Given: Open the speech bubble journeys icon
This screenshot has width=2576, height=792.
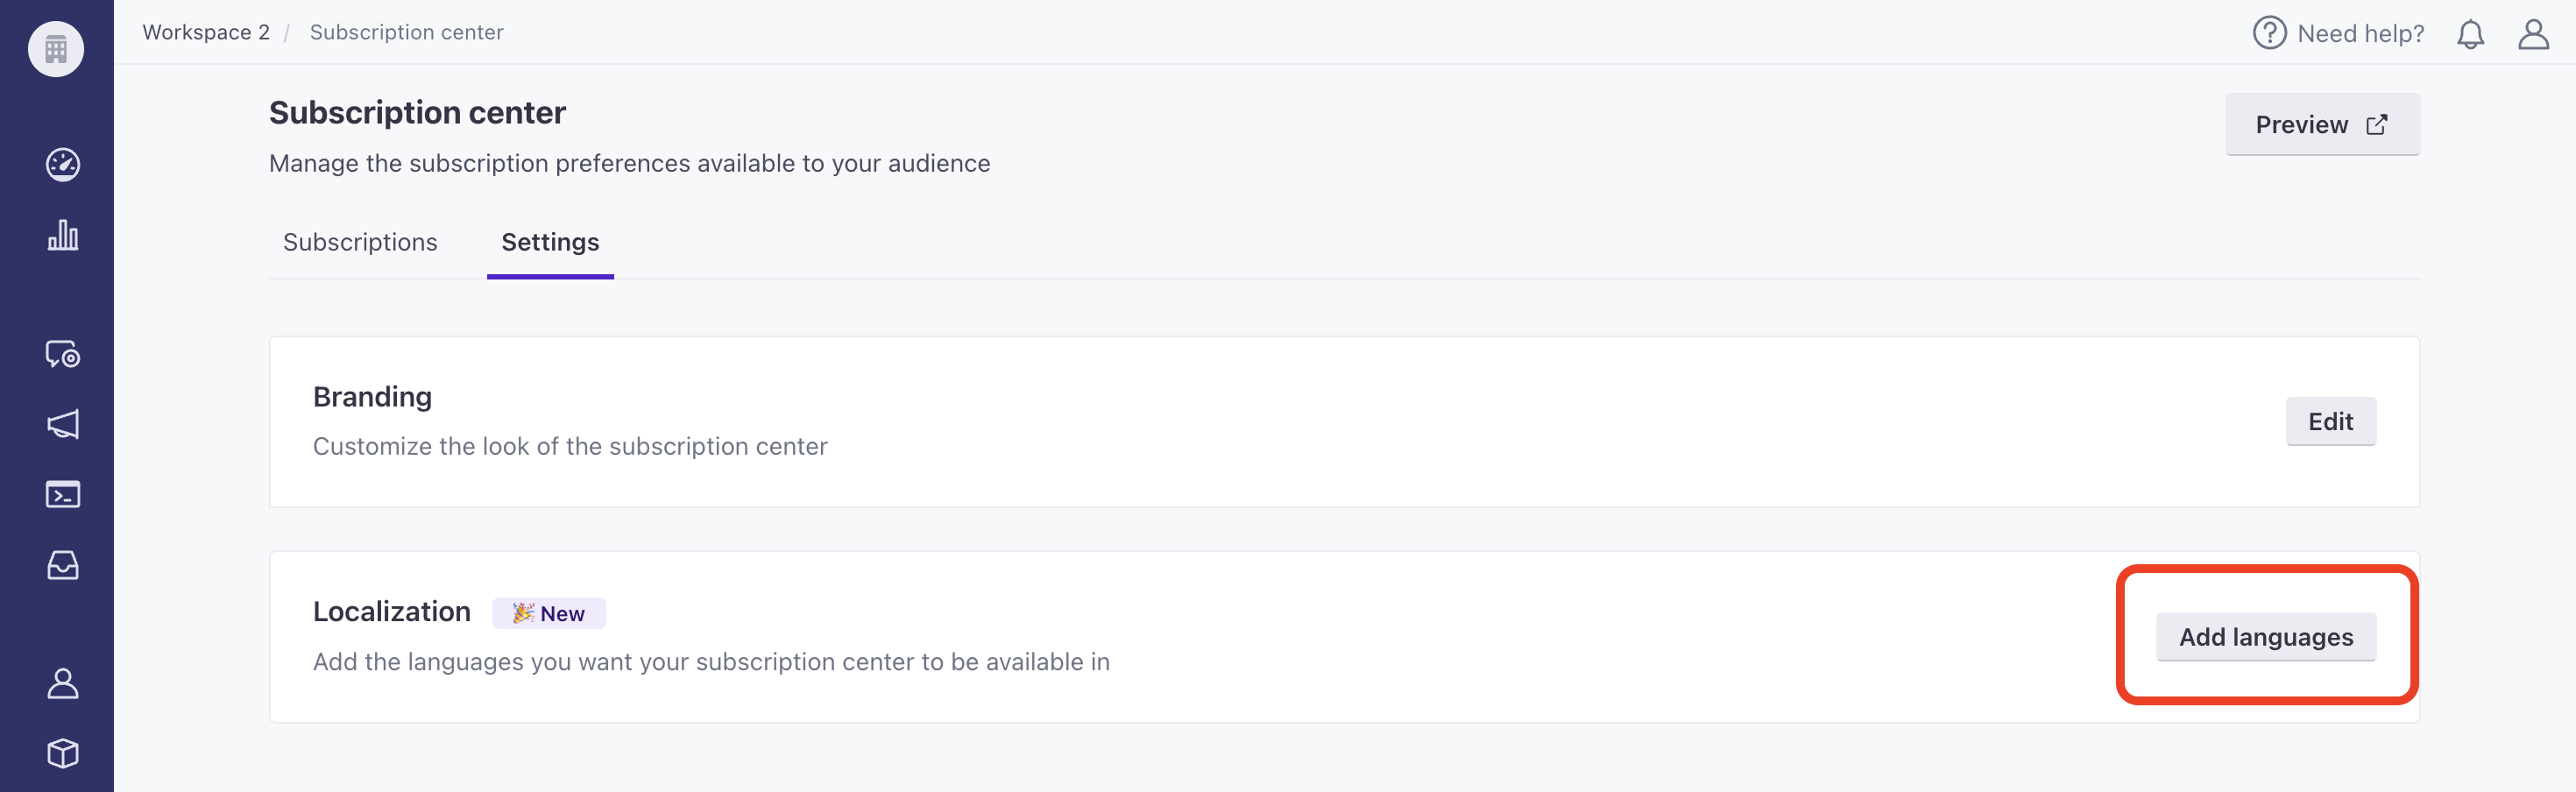Looking at the screenshot, I should (x=62, y=354).
